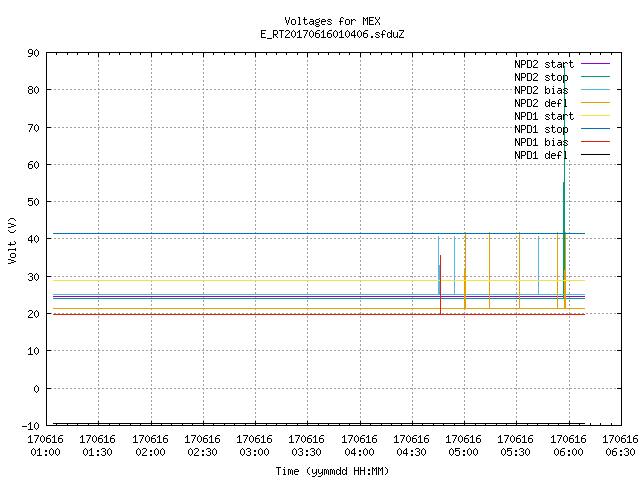Image resolution: width=640 pixels, height=480 pixels.
Task: Click the red NPD1 bias spike near 04:45
Action: click(440, 284)
